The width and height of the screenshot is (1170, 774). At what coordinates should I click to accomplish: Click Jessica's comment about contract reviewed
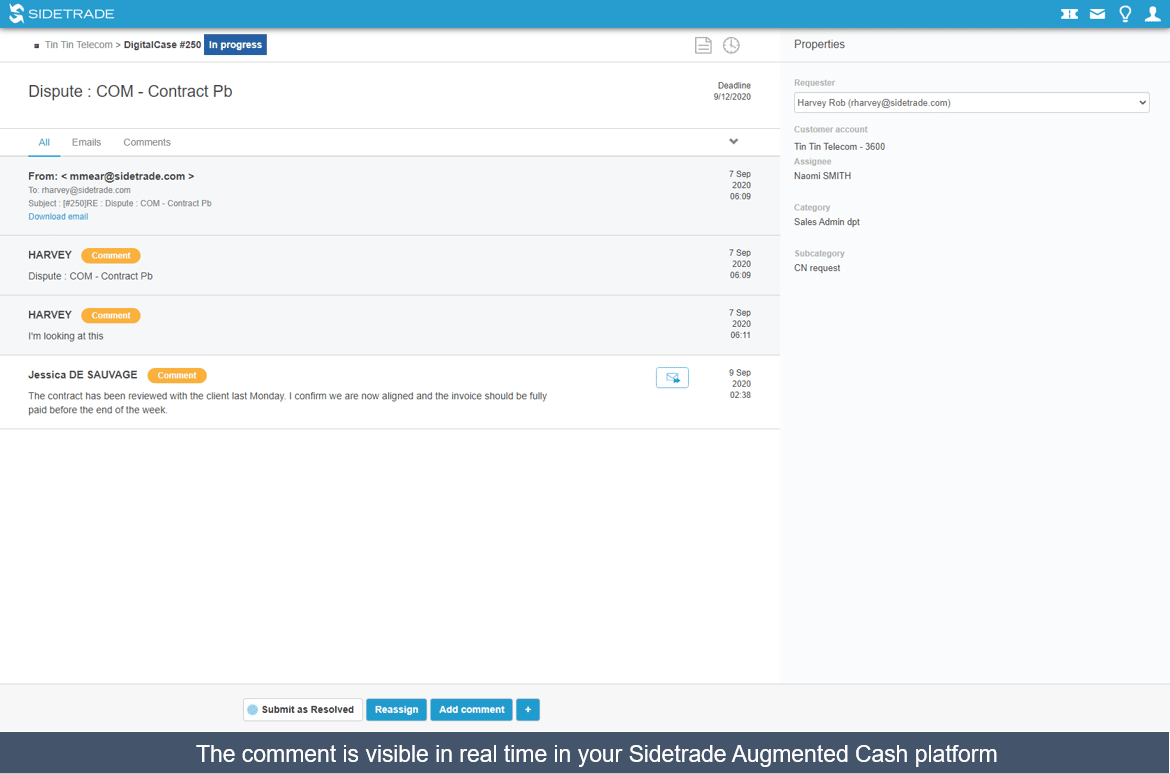[x=287, y=403]
